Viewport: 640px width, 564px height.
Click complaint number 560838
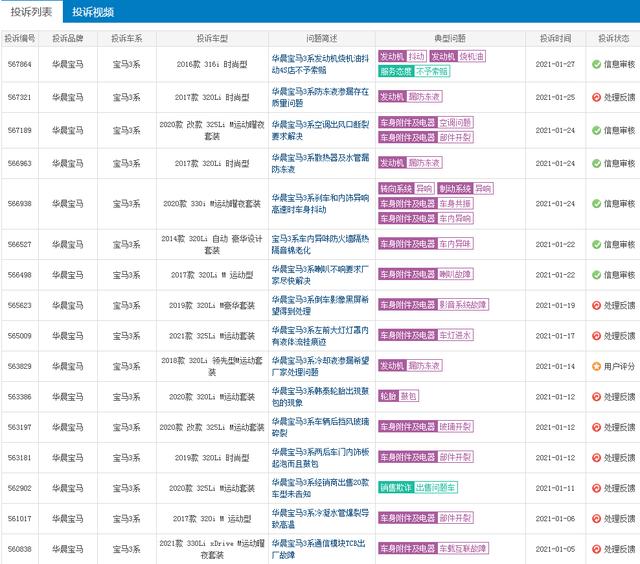point(20,549)
